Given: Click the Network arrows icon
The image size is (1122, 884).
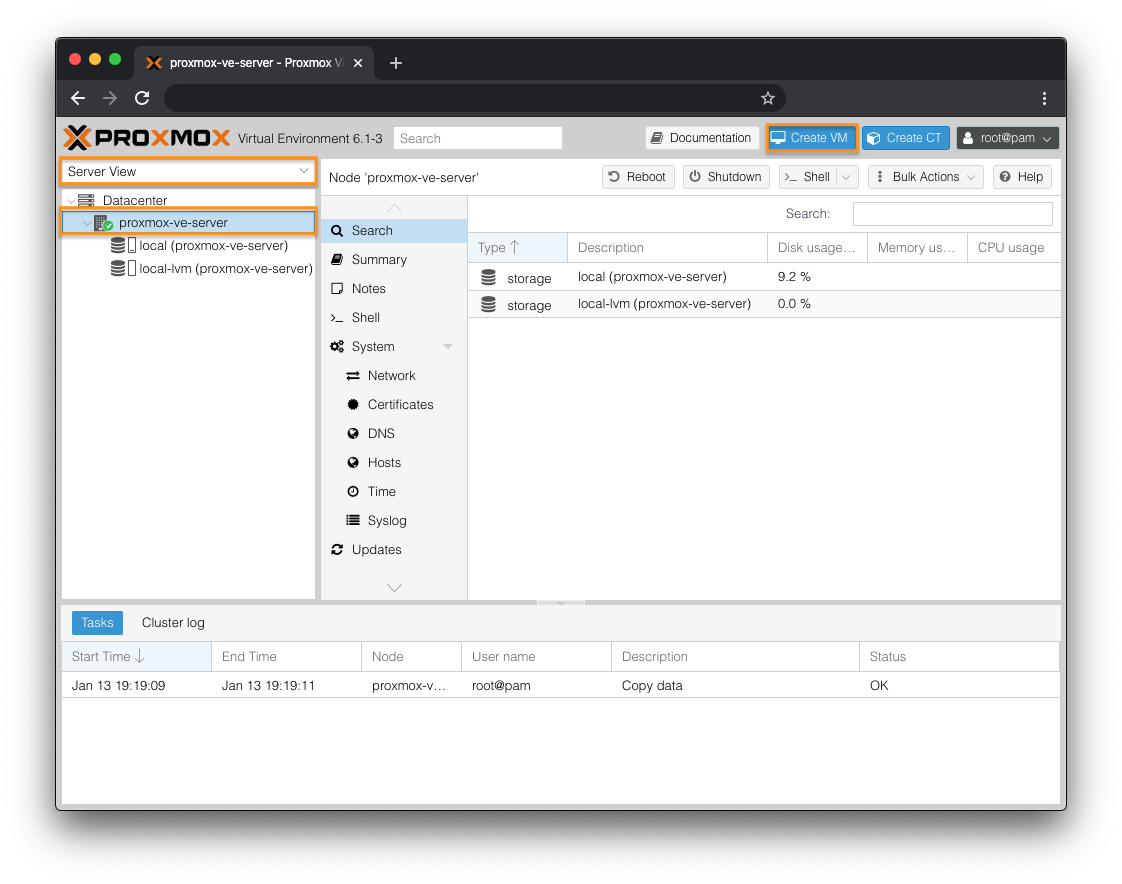Looking at the screenshot, I should coord(353,376).
